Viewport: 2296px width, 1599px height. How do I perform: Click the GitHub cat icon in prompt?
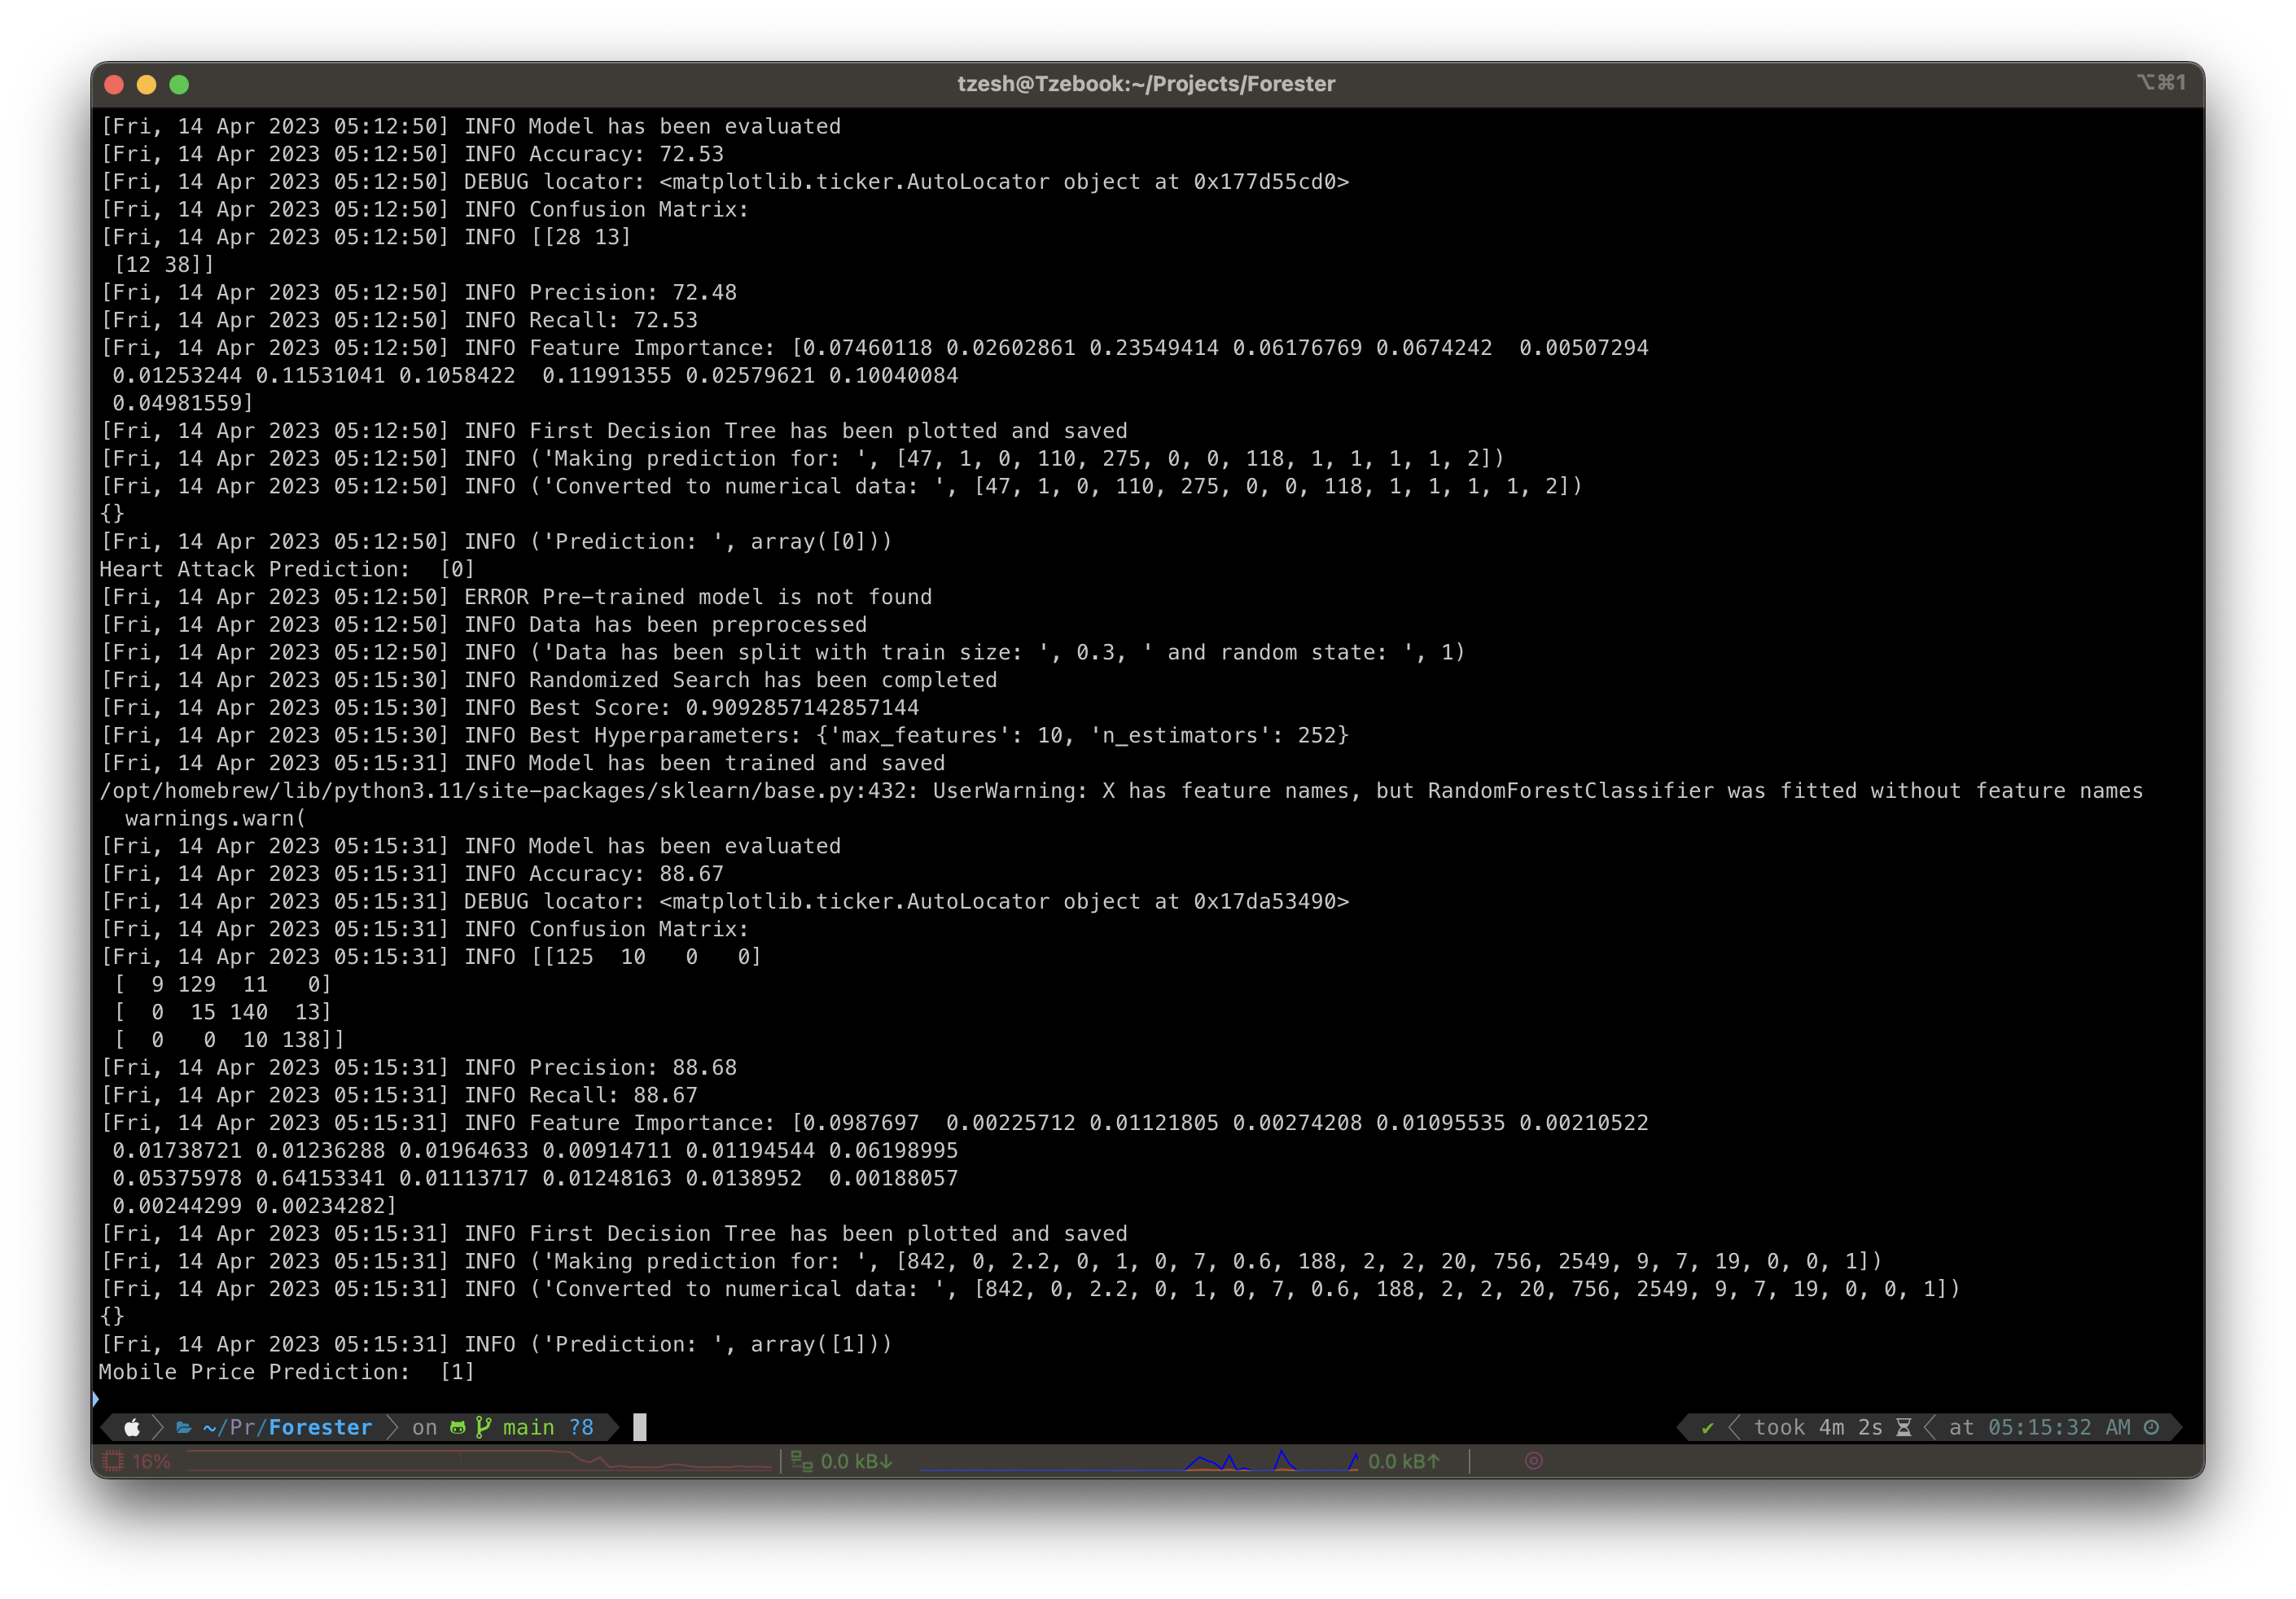pyautogui.click(x=458, y=1427)
